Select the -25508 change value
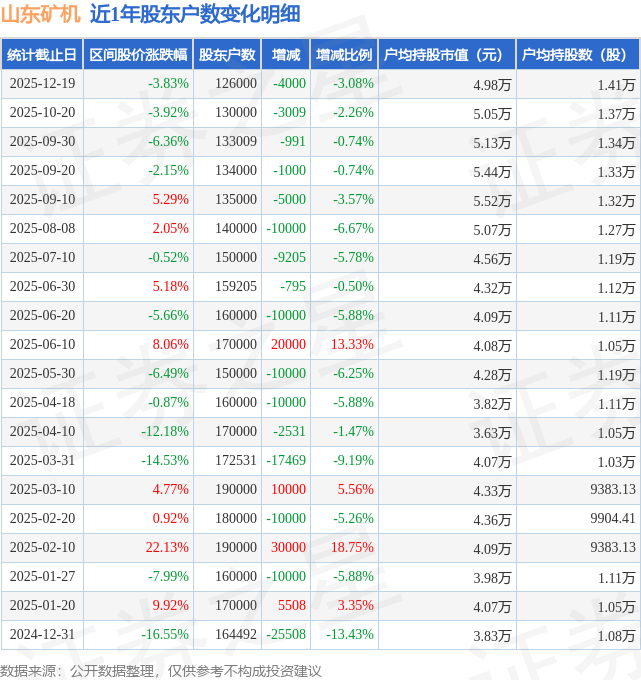This screenshot has height=680, width=641. coord(287,634)
